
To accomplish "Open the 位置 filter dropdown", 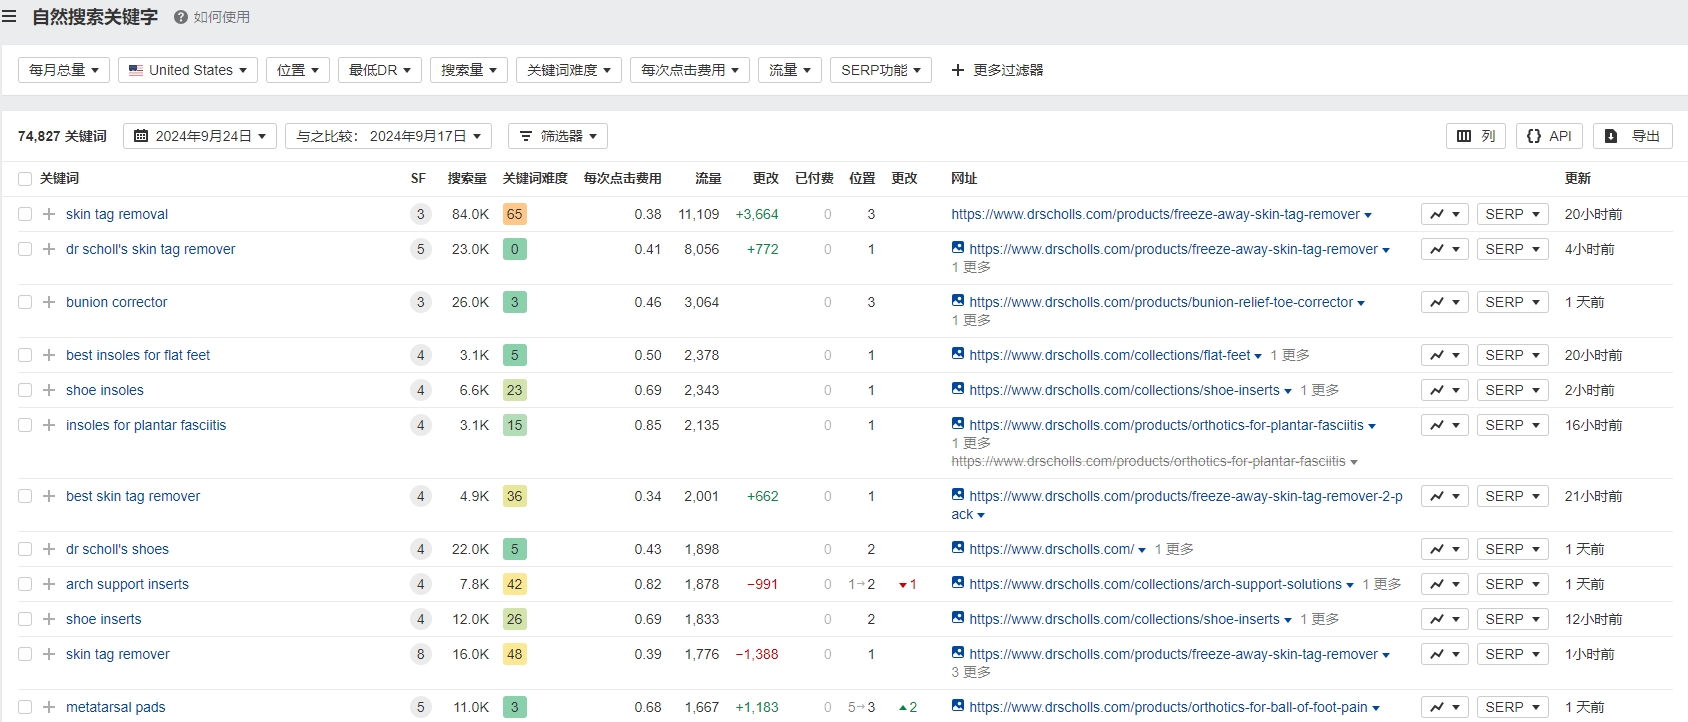I will (x=298, y=70).
